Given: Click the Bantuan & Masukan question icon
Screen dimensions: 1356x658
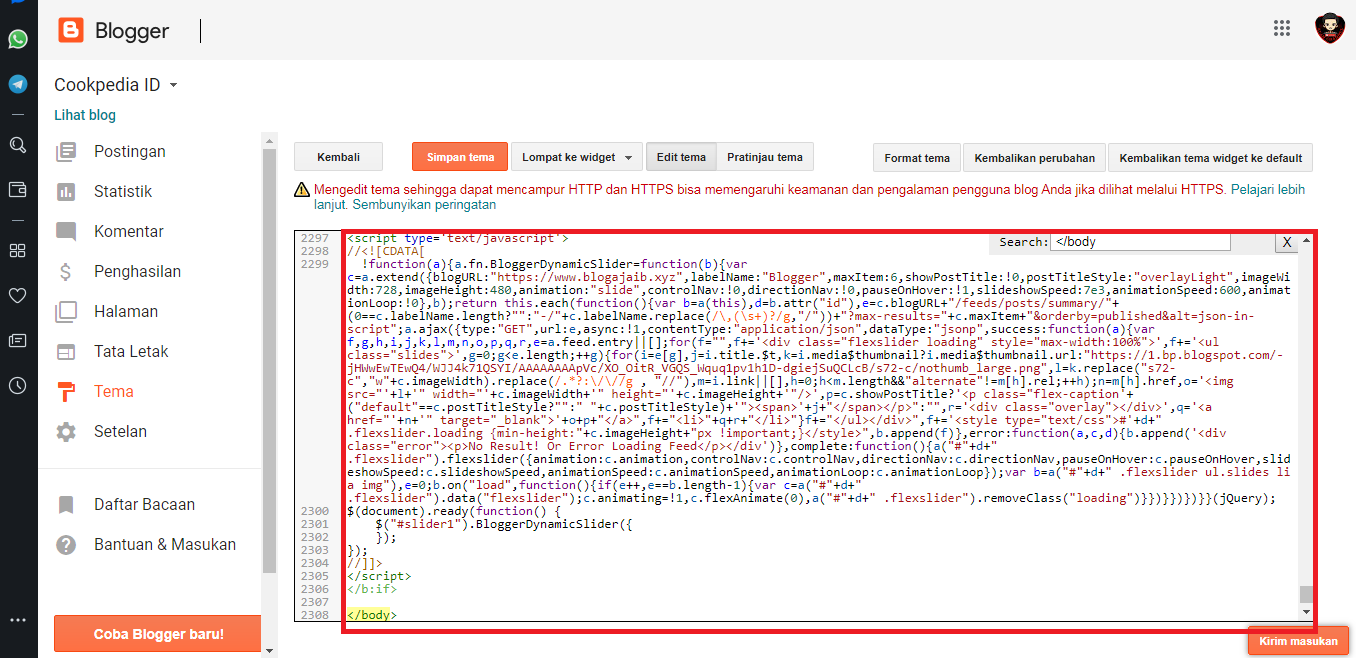Looking at the screenshot, I should click(66, 545).
